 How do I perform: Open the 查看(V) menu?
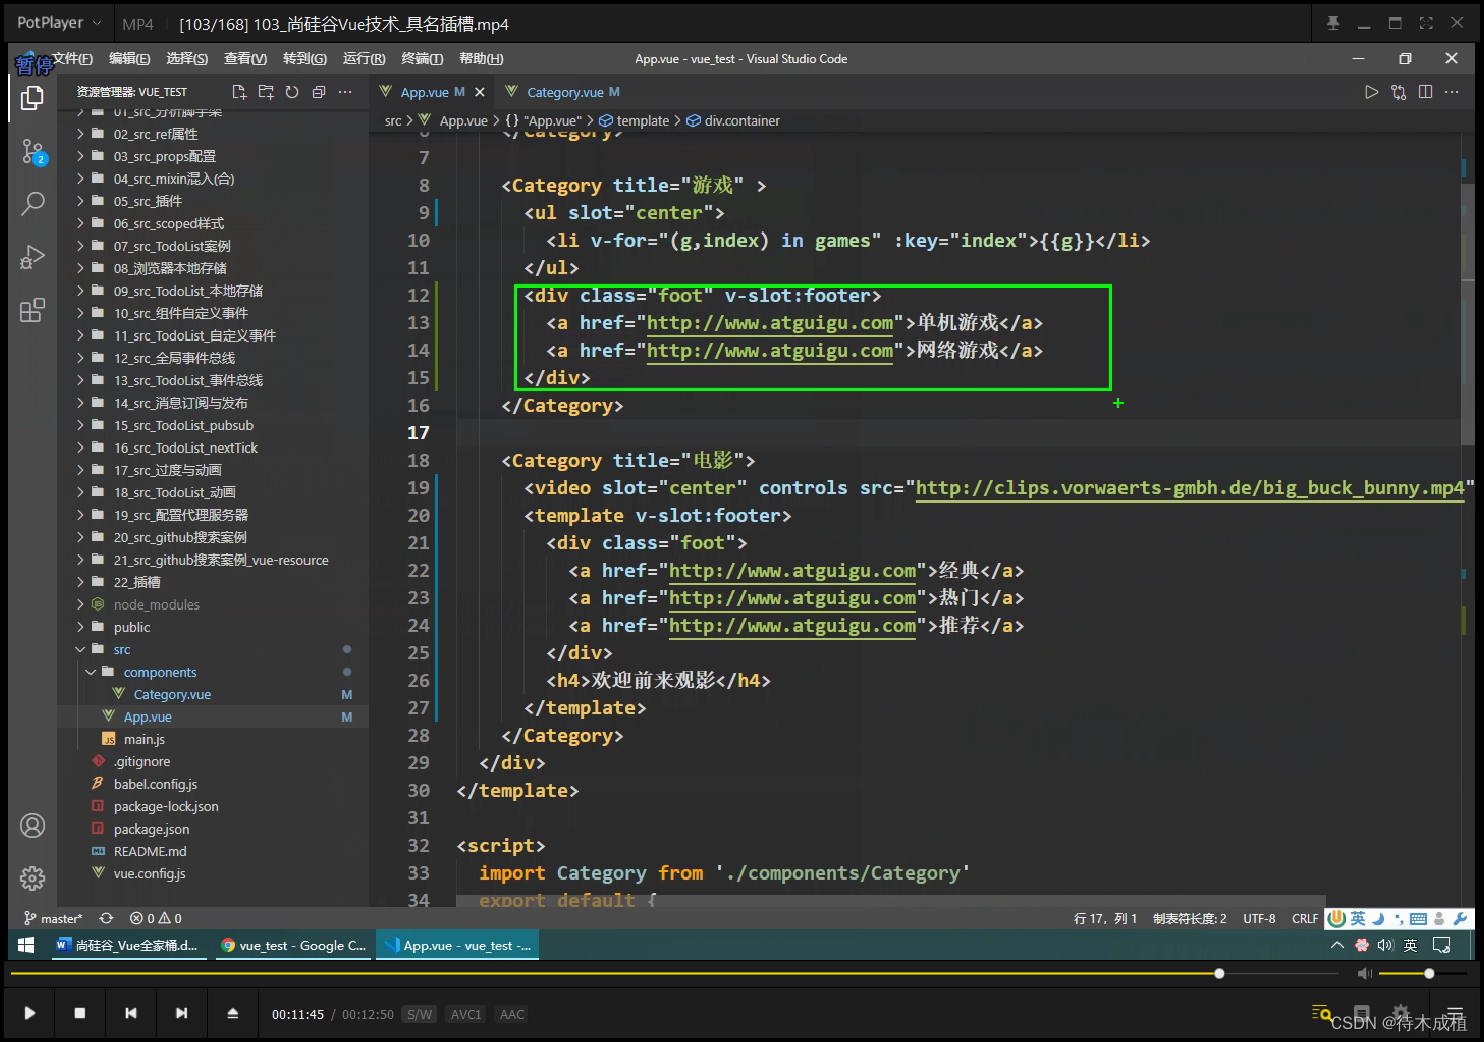245,59
